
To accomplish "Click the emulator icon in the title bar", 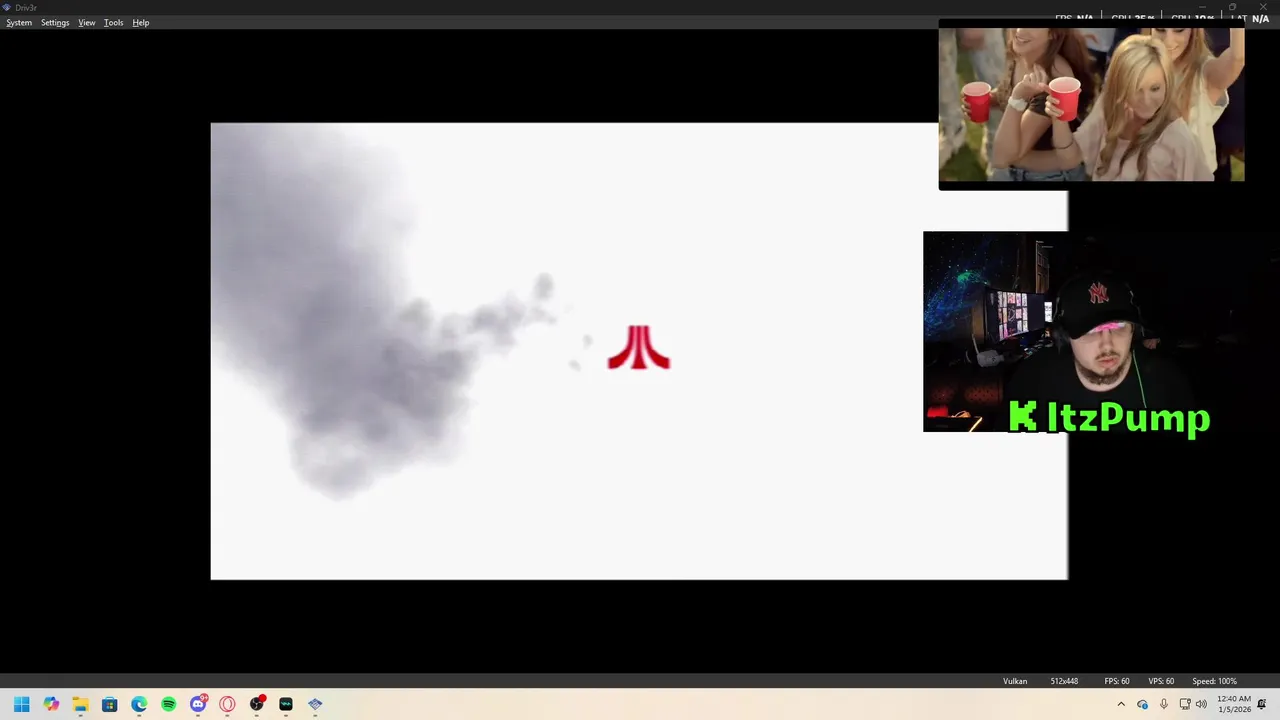I will coord(7,7).
